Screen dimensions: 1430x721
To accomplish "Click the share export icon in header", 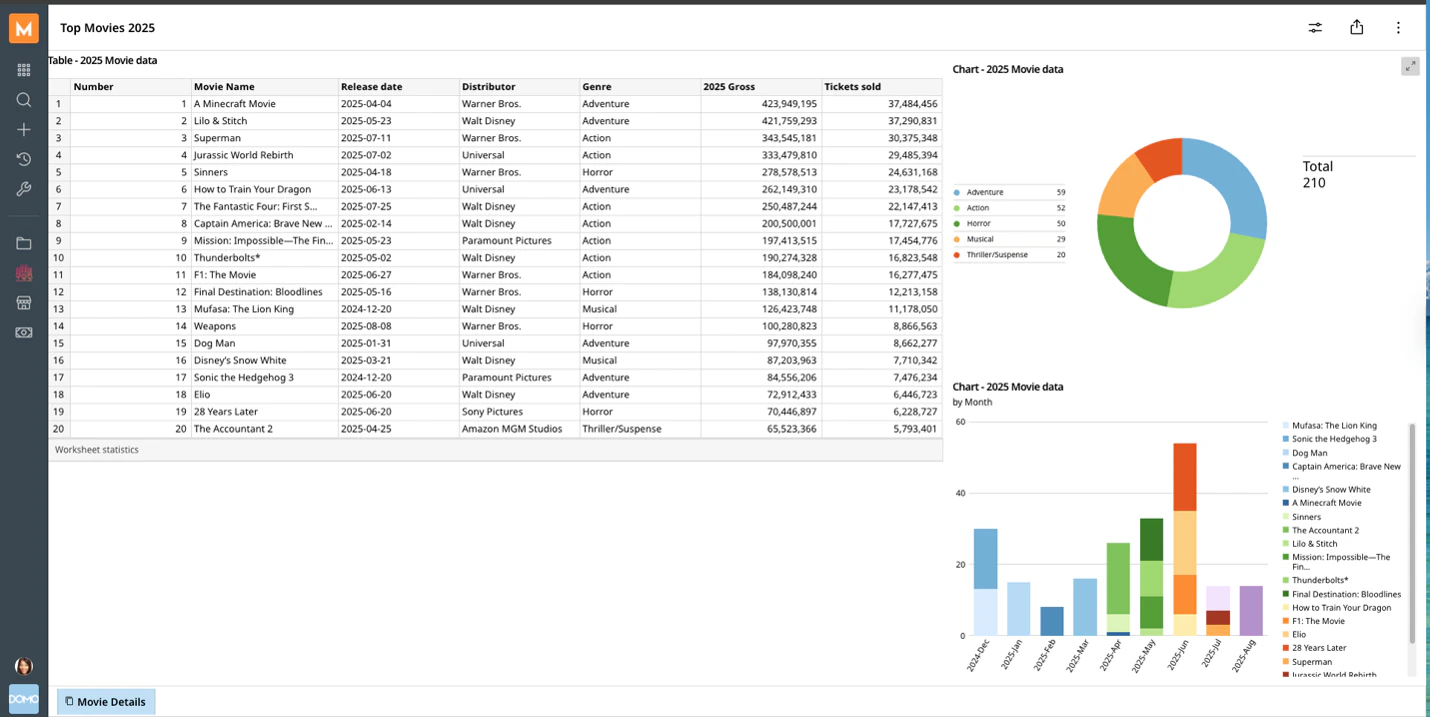I will click(x=1357, y=28).
